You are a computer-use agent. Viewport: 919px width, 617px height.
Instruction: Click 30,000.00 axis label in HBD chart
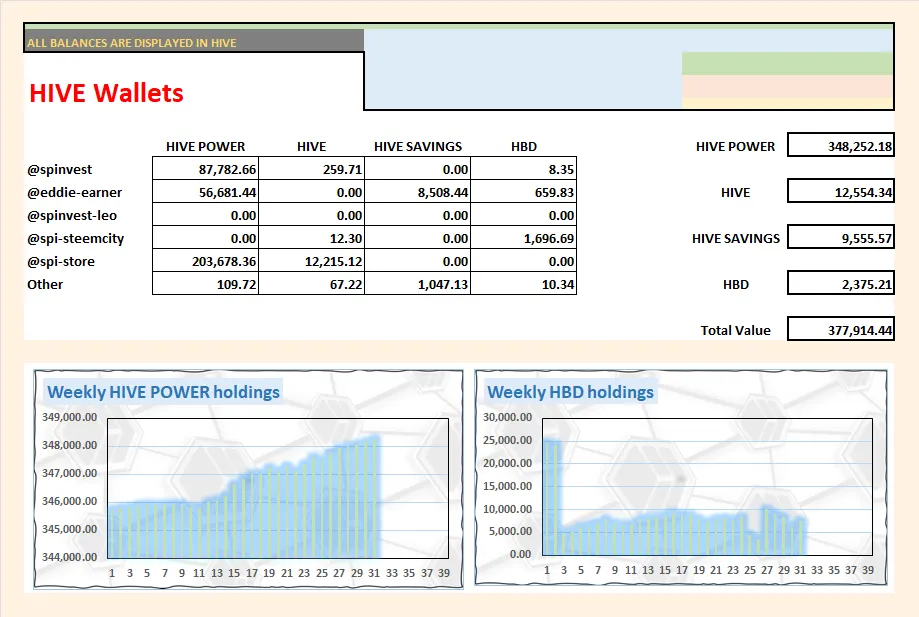[508, 417]
